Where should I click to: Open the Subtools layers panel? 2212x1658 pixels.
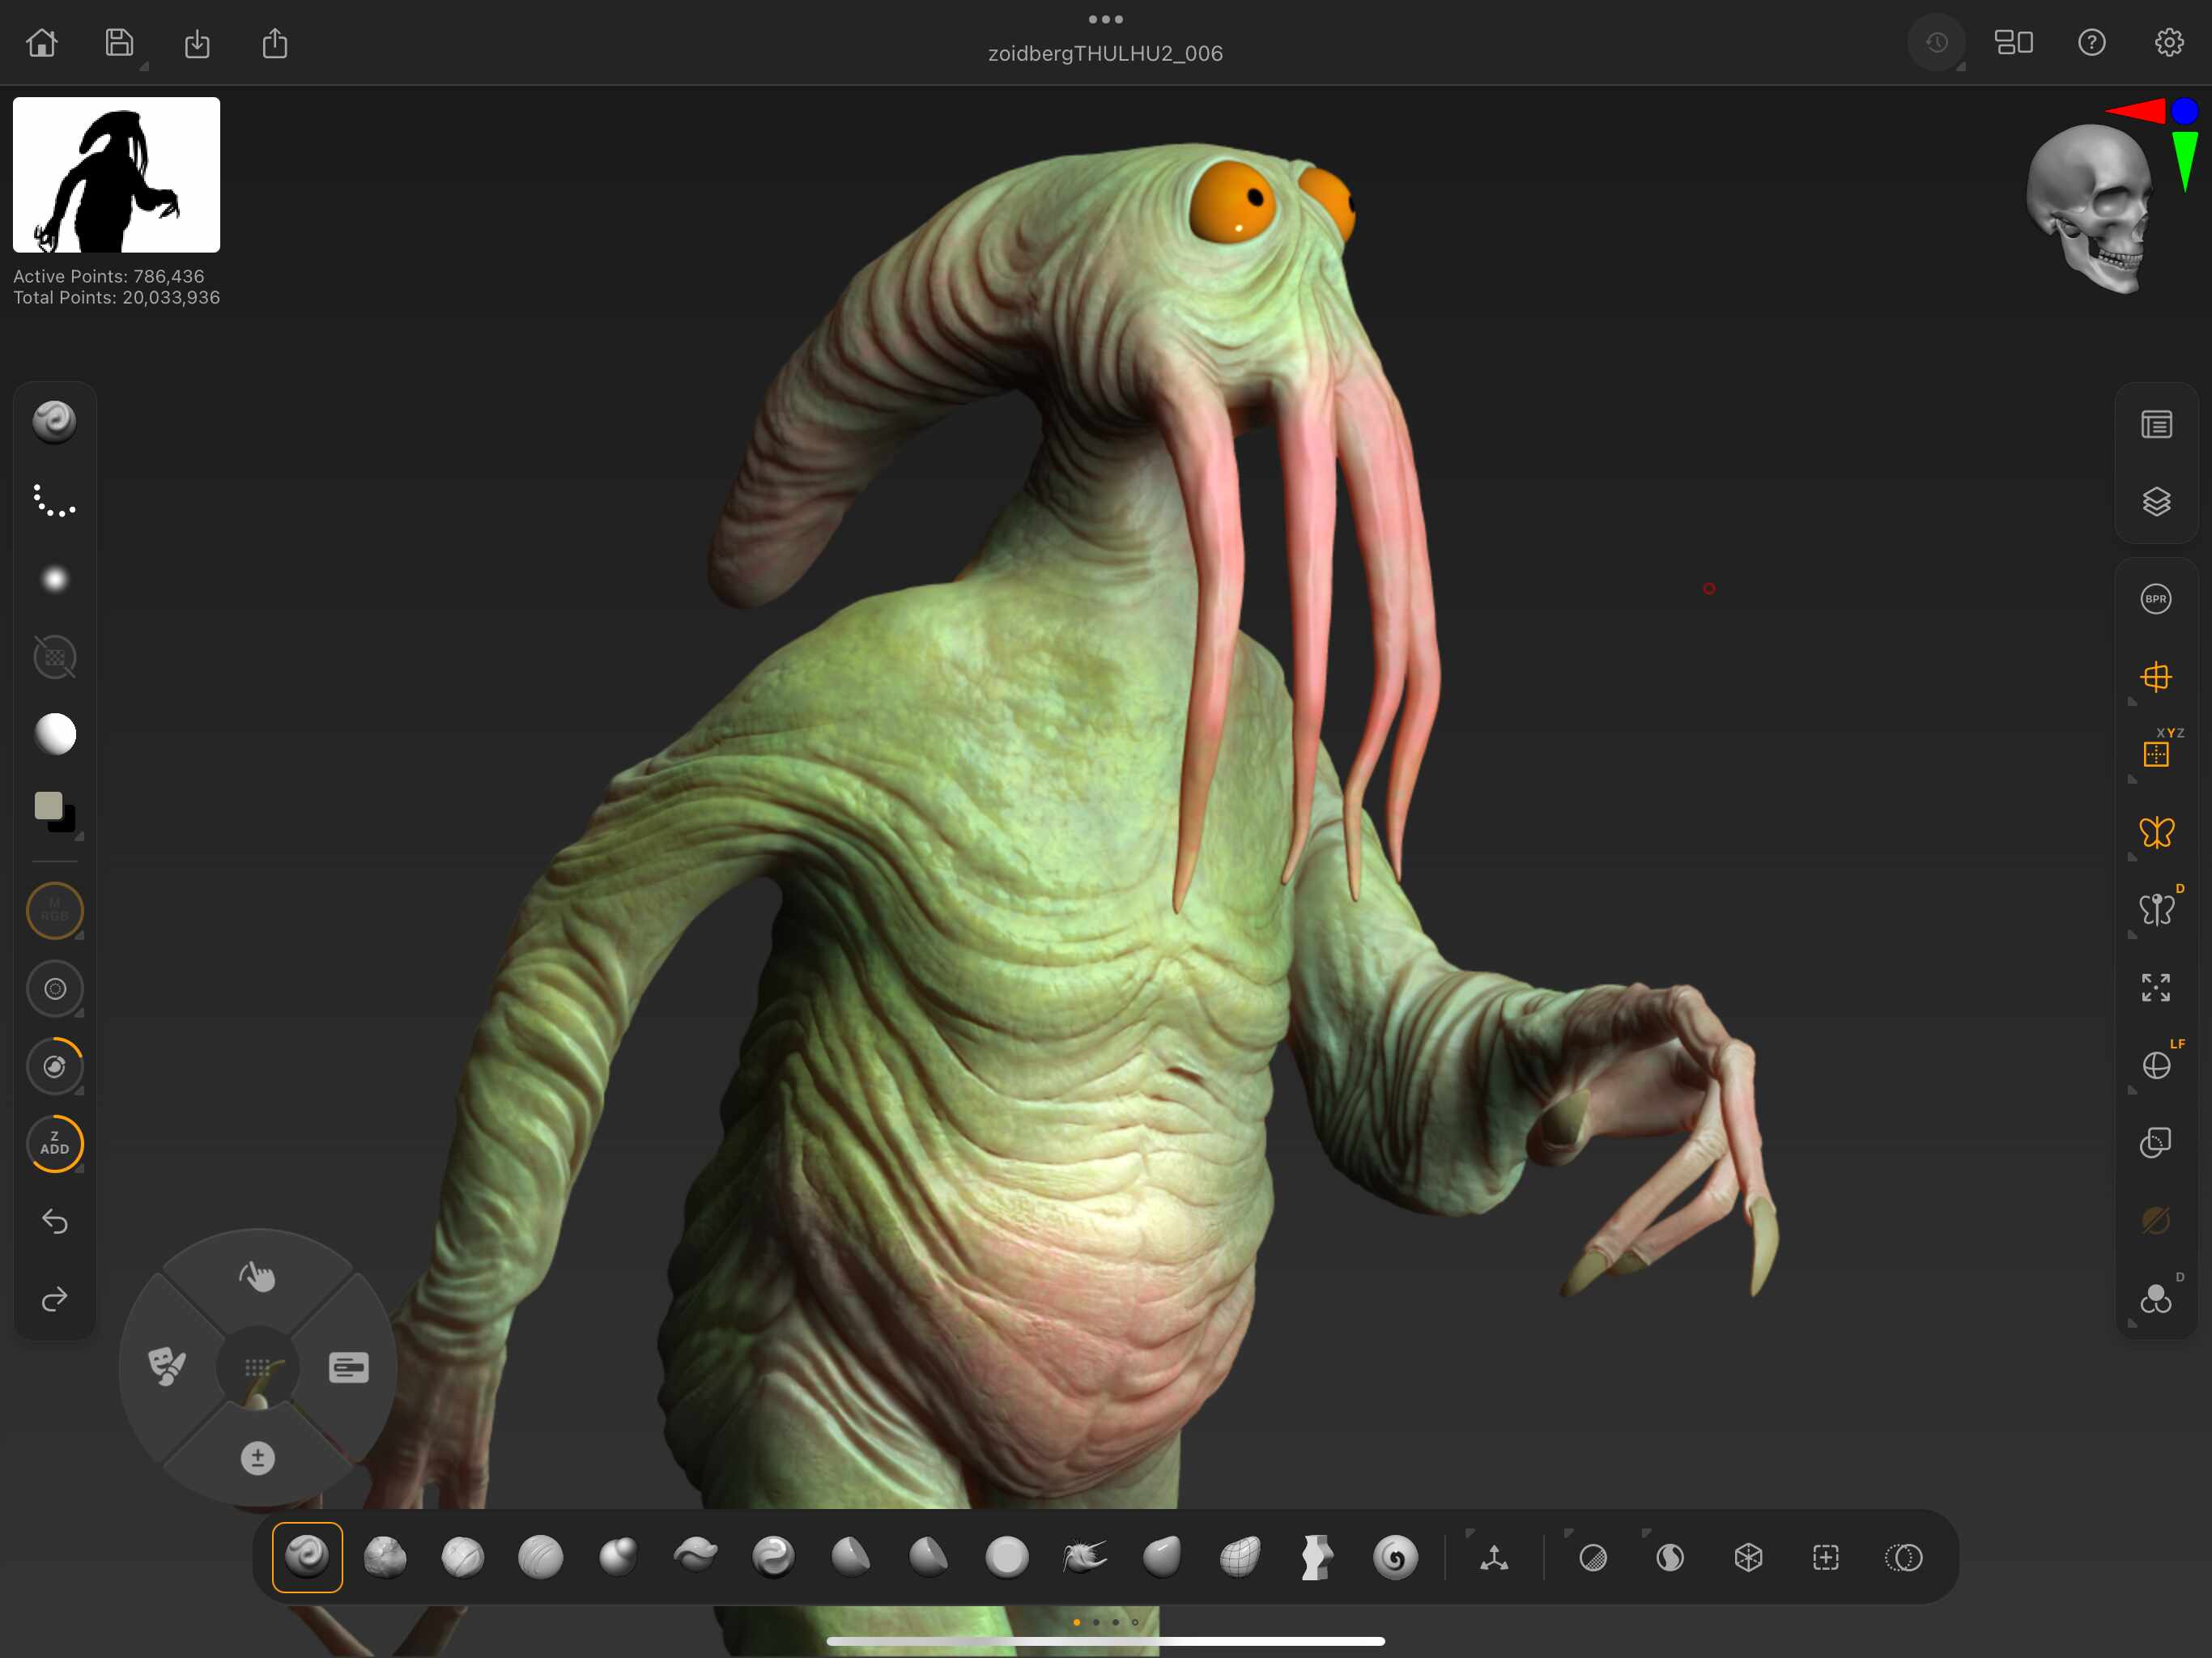(2156, 502)
